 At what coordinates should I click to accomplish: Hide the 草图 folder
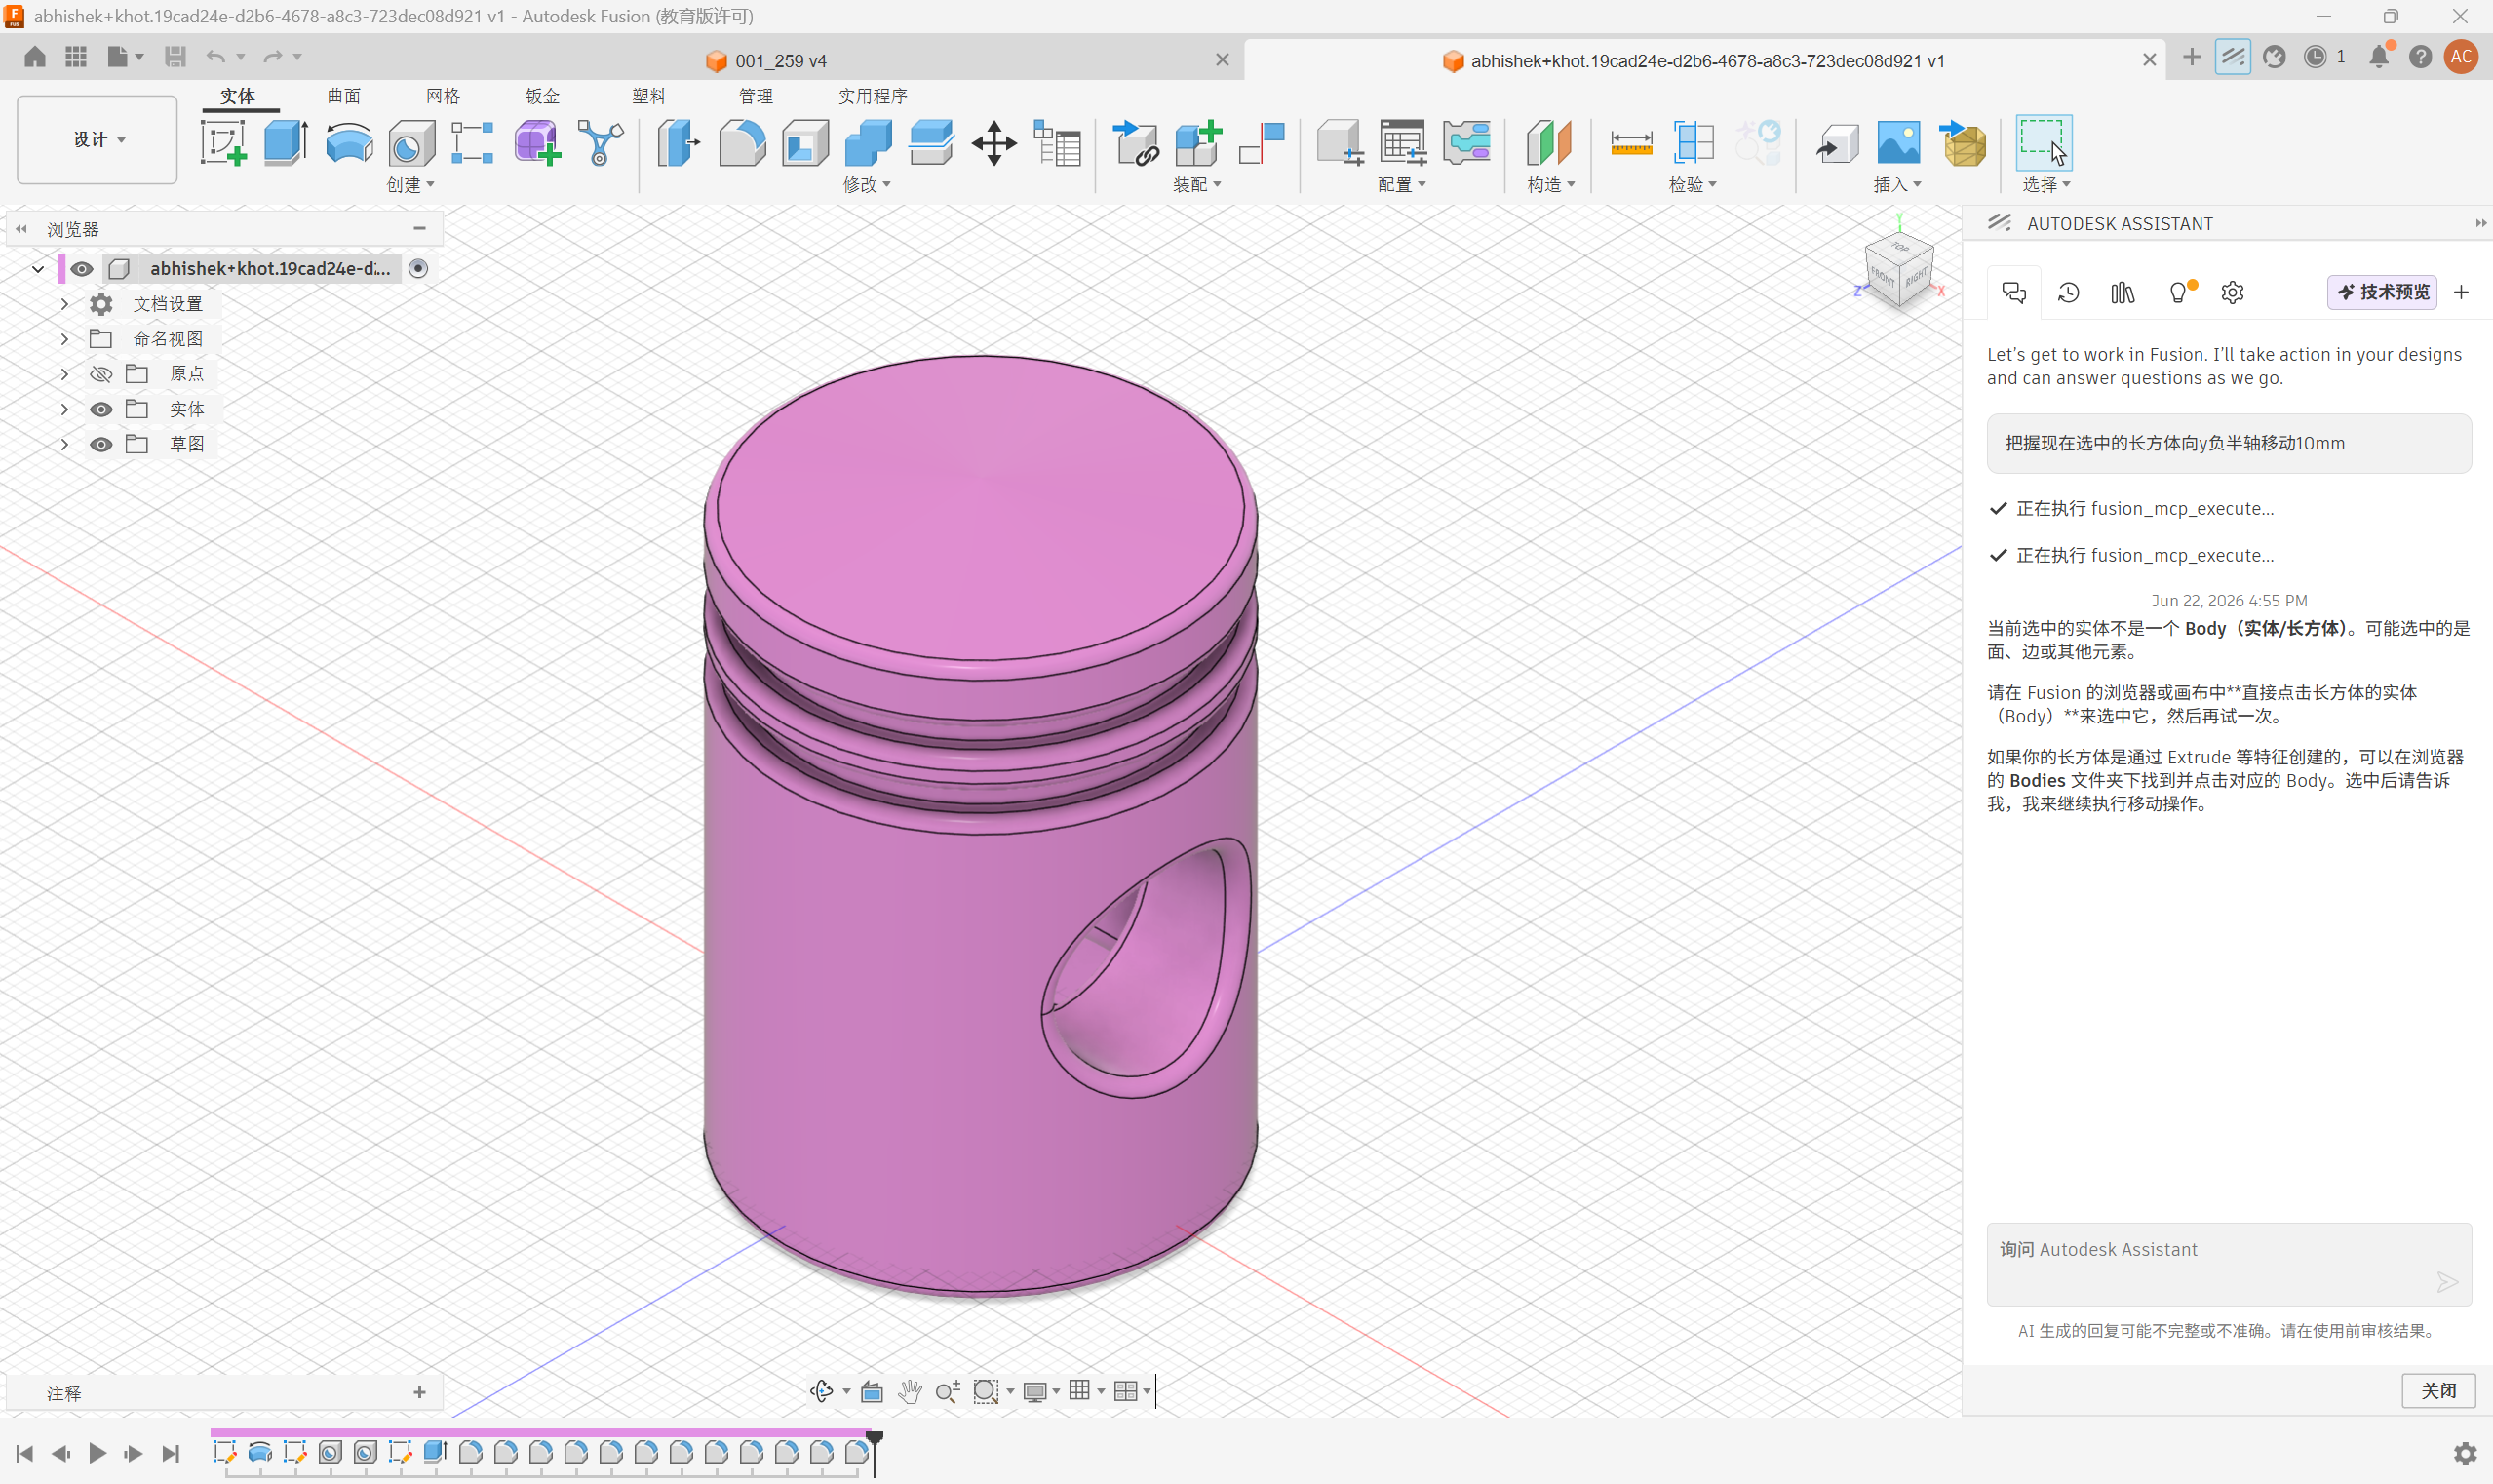(x=101, y=444)
